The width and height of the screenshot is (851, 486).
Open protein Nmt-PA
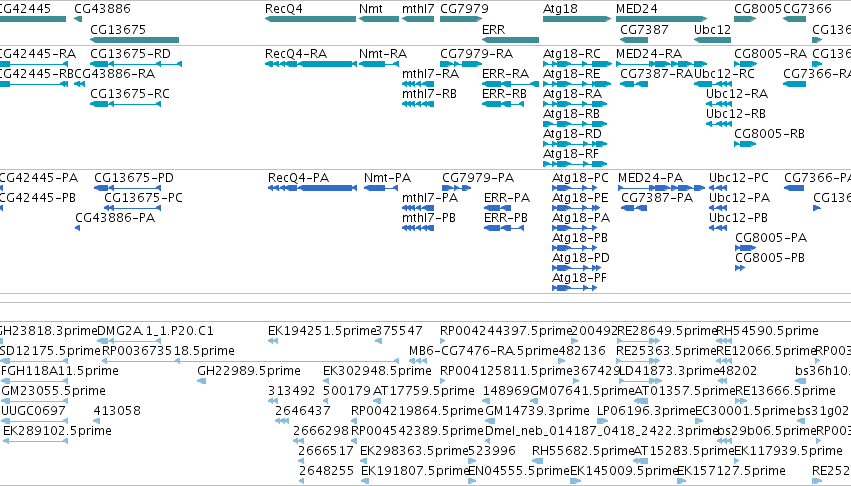pos(381,188)
